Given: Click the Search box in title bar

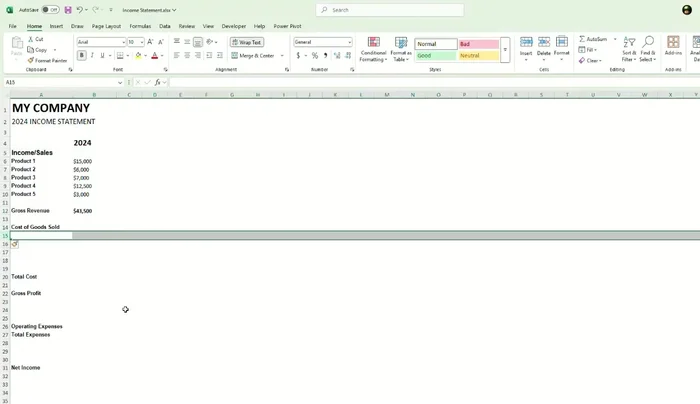Looking at the screenshot, I should [390, 10].
